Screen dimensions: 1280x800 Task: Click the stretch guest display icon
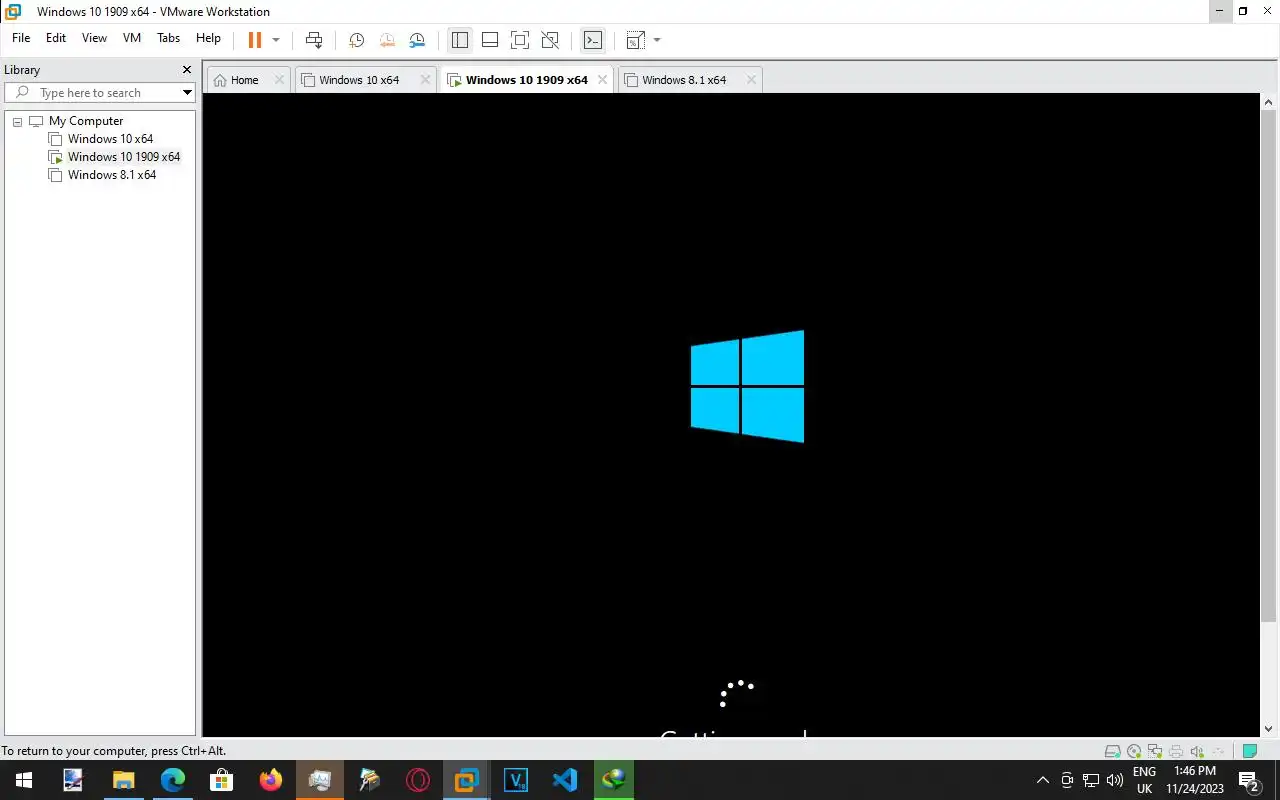point(636,40)
